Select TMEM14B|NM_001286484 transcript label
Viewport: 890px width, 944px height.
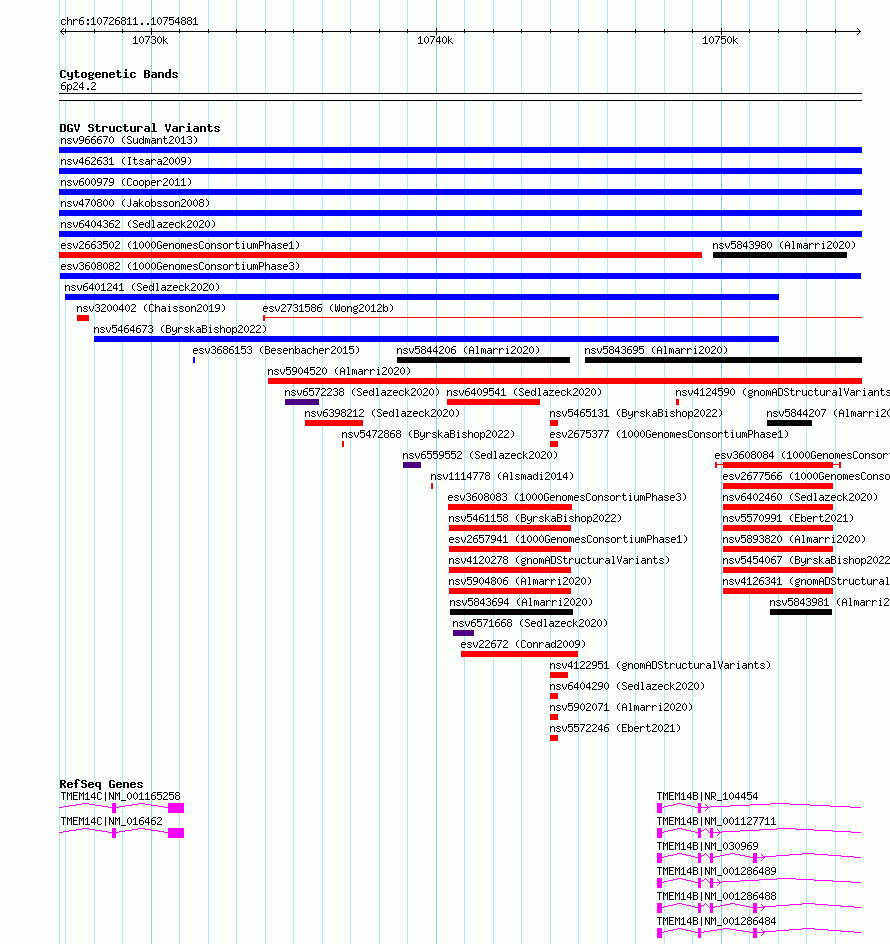point(716,922)
